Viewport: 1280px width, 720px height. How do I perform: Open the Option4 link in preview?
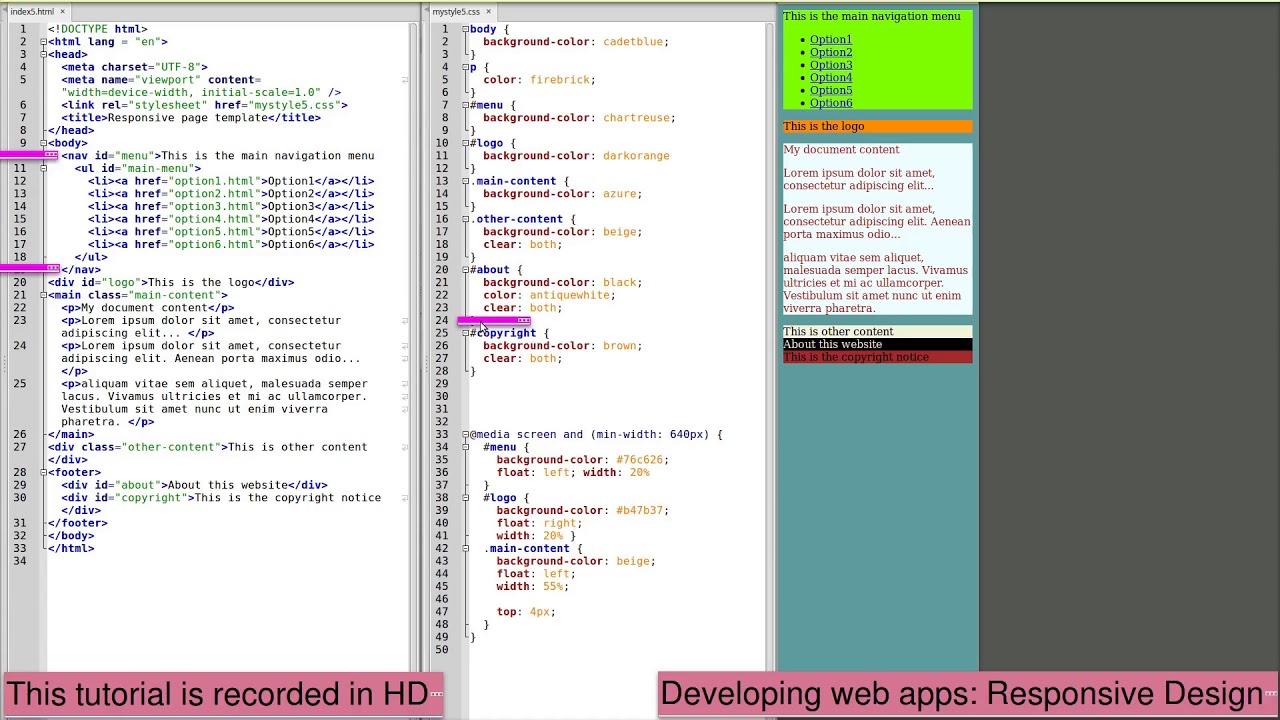pos(831,77)
